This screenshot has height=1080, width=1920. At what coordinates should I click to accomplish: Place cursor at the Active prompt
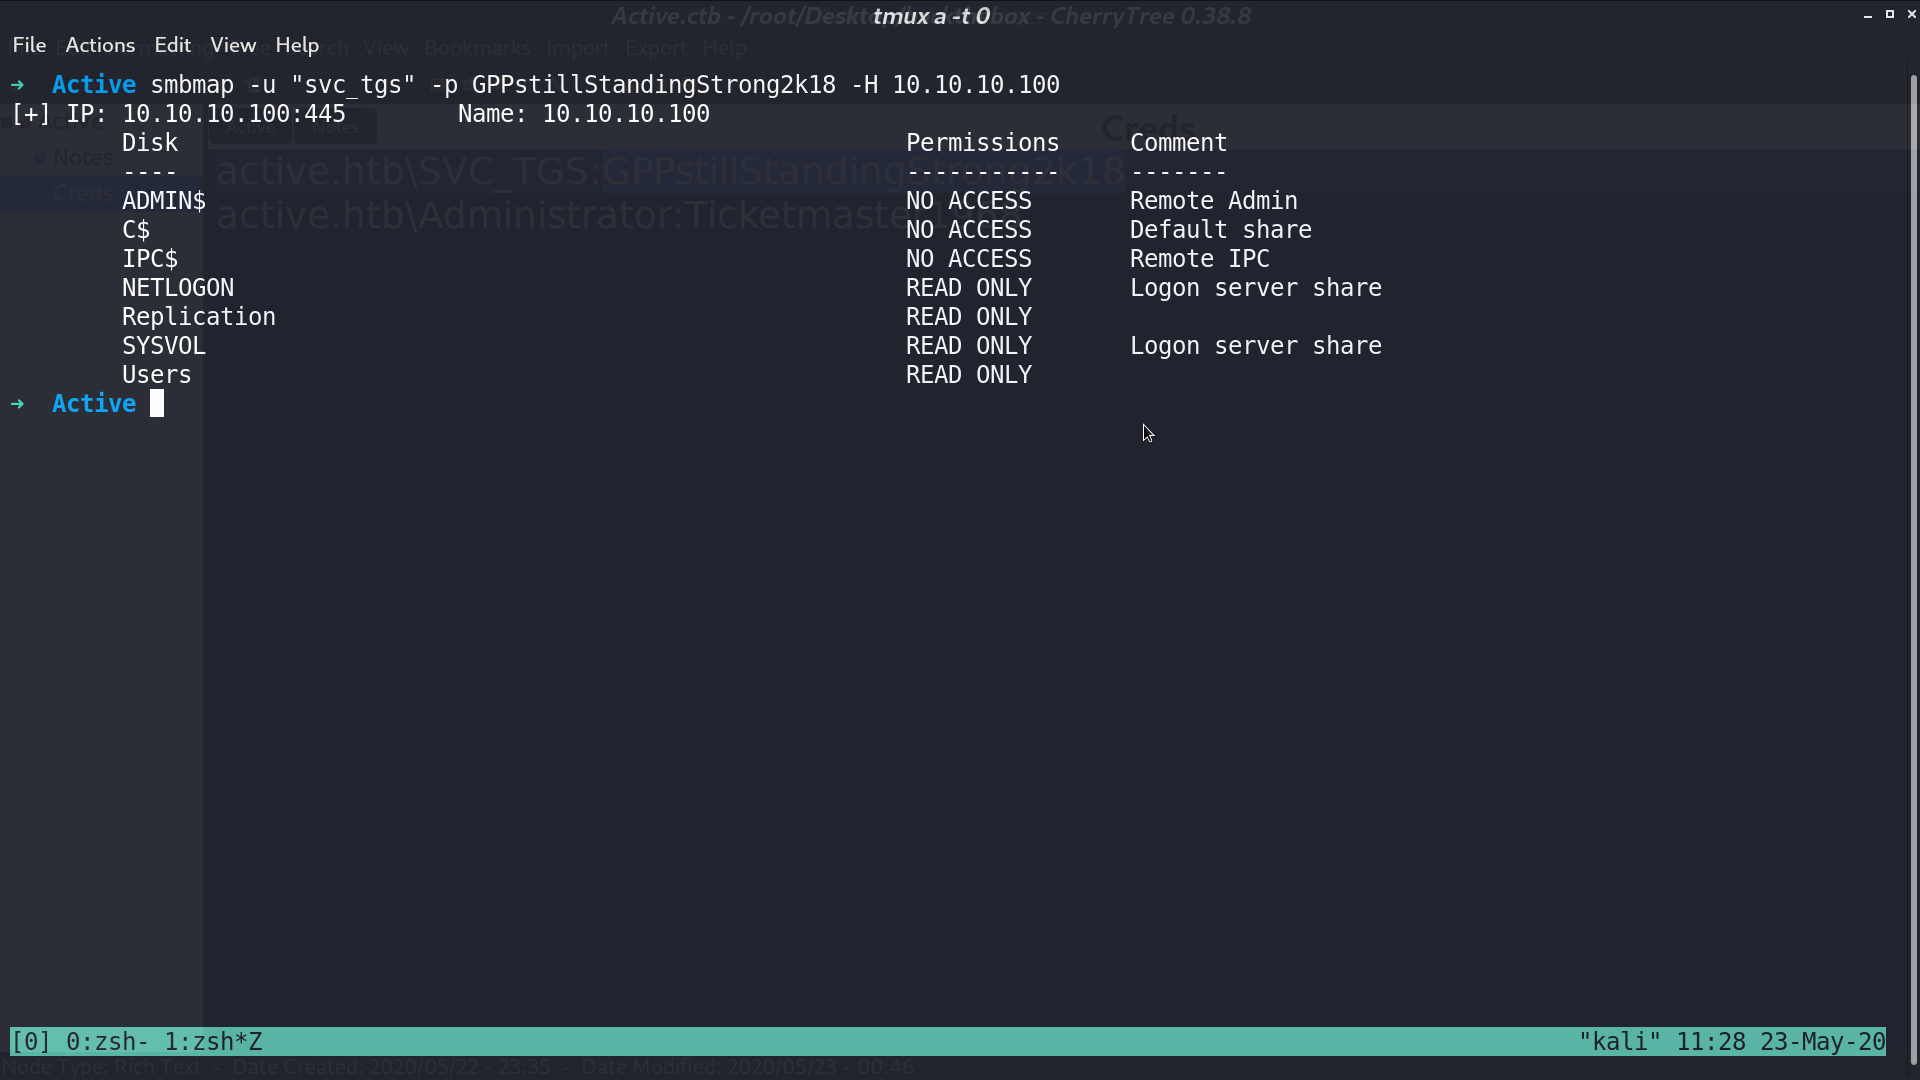point(157,404)
